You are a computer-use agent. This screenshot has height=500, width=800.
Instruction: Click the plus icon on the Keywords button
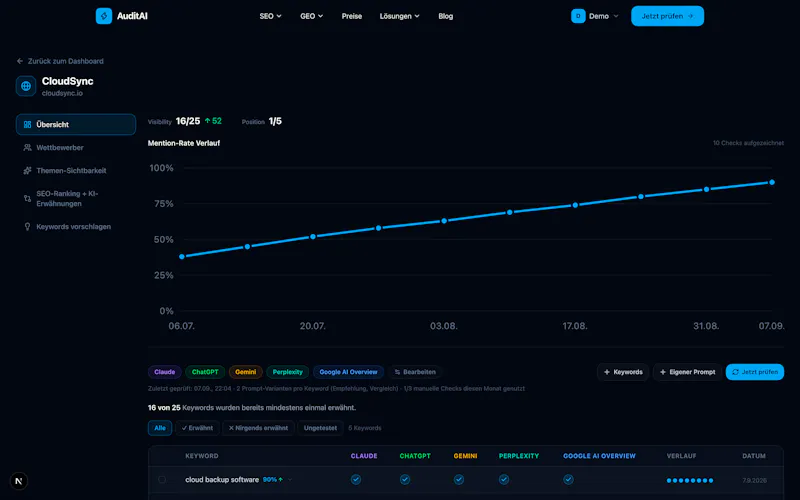607,372
